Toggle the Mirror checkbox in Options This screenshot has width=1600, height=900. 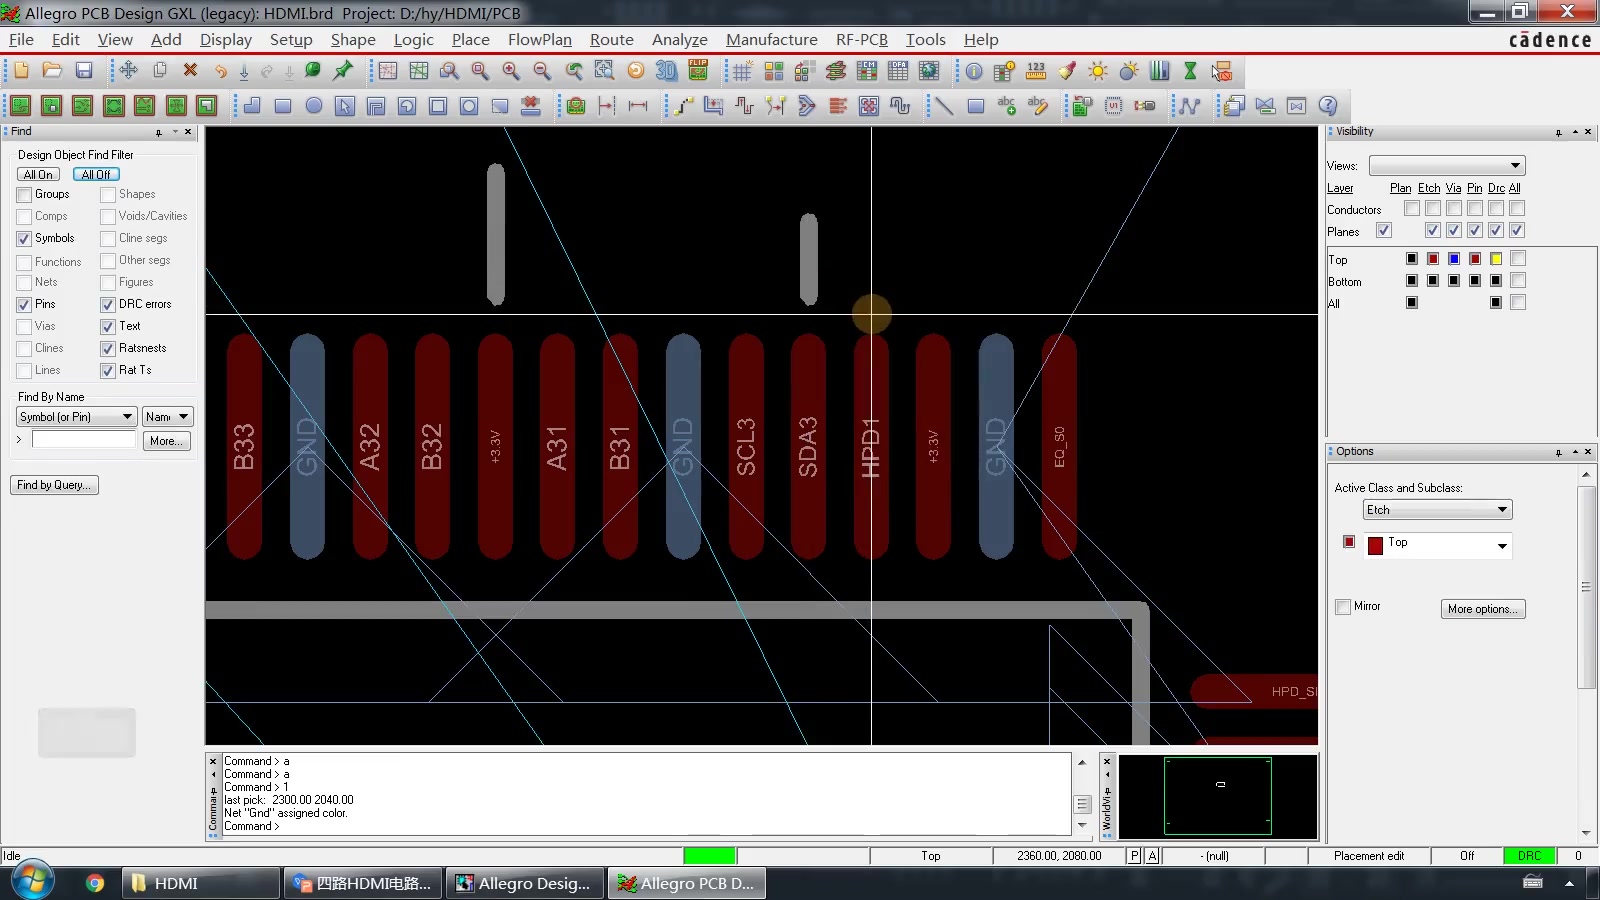click(x=1344, y=607)
